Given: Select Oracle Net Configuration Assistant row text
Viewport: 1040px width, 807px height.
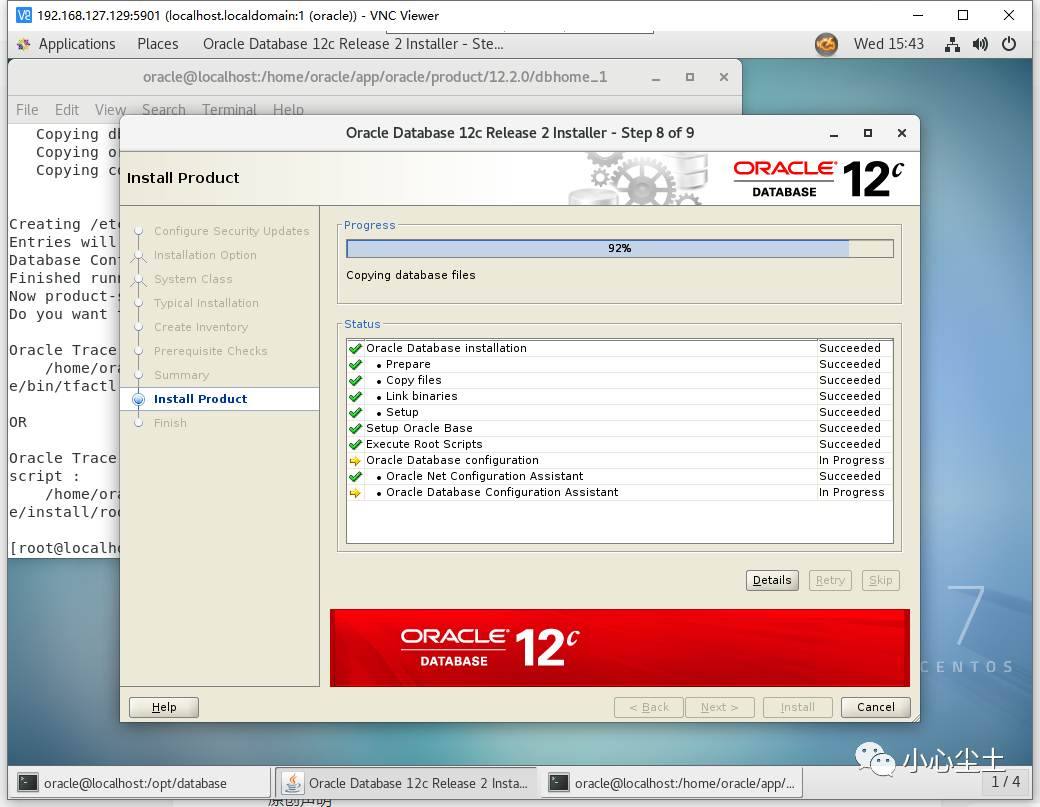Looking at the screenshot, I should 485,476.
